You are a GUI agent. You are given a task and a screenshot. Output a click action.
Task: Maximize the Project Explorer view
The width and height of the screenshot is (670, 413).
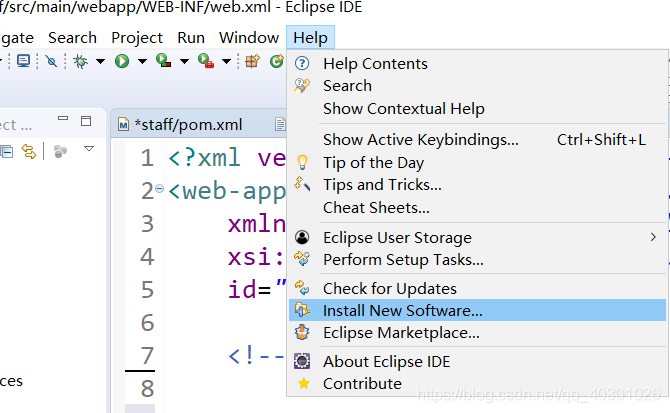86,121
